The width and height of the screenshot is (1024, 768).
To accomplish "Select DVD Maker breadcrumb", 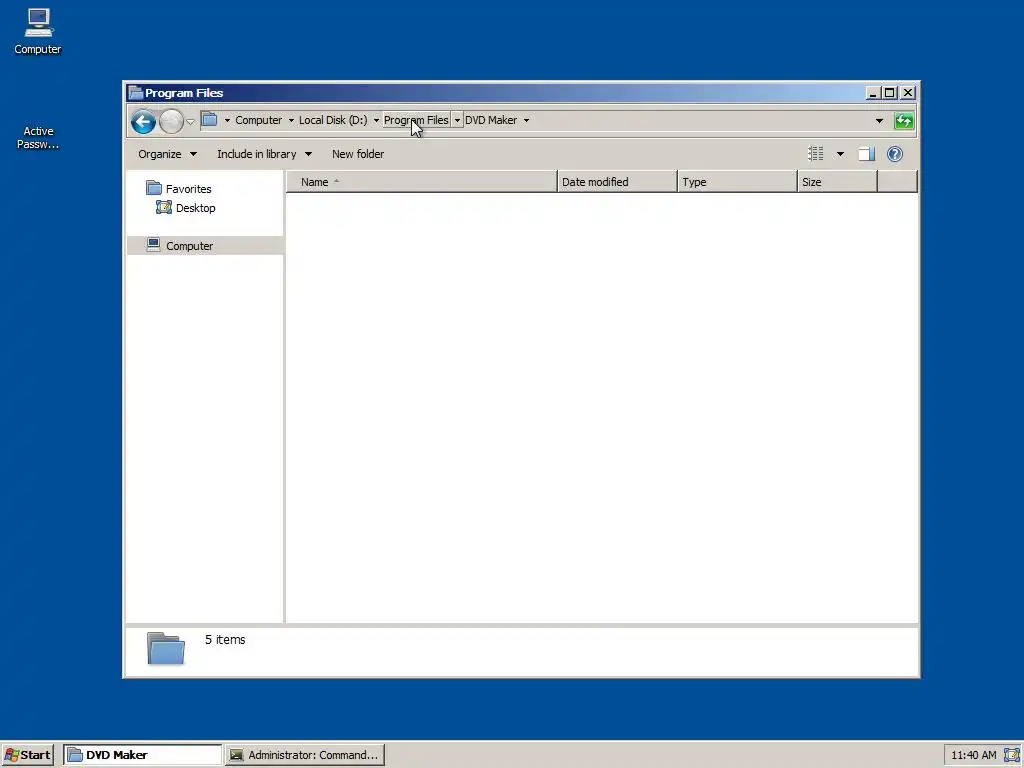I will (491, 120).
